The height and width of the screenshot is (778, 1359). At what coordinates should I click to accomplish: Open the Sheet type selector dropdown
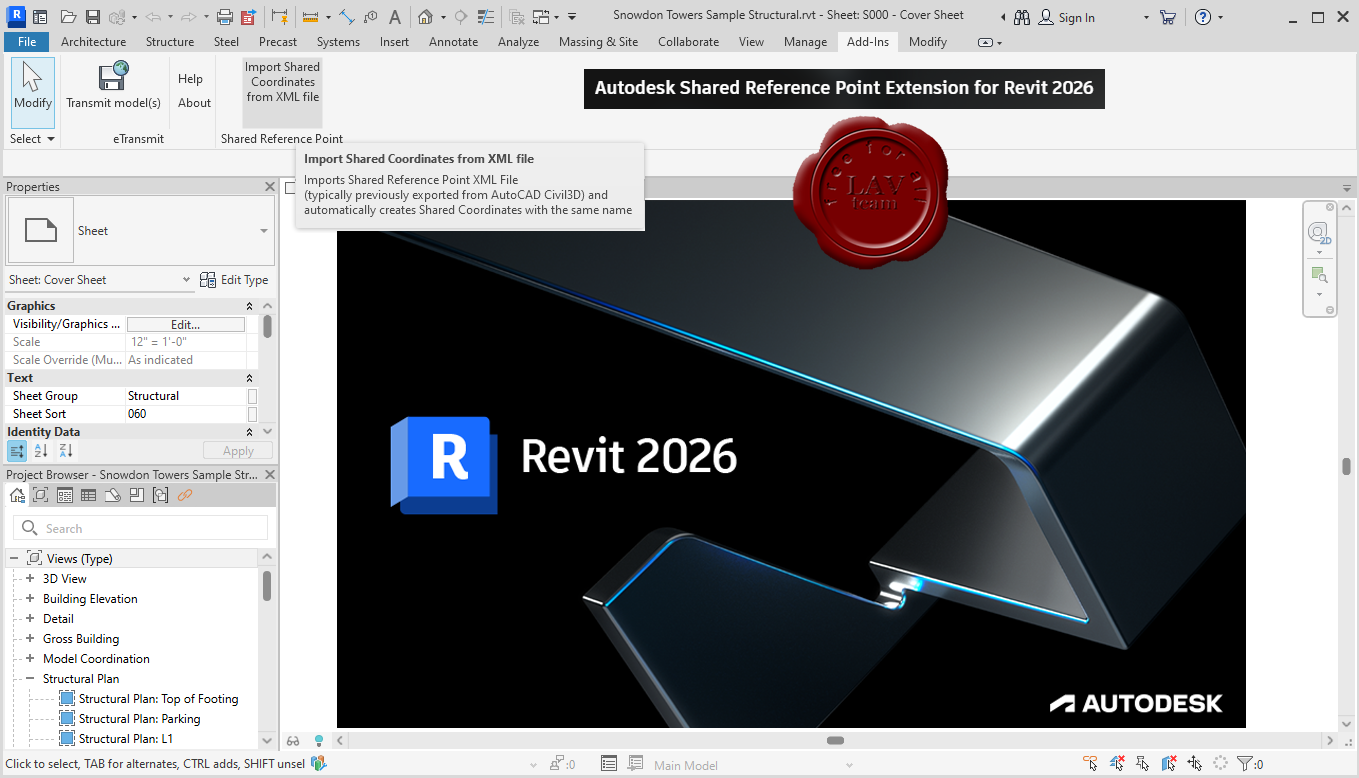tap(264, 231)
